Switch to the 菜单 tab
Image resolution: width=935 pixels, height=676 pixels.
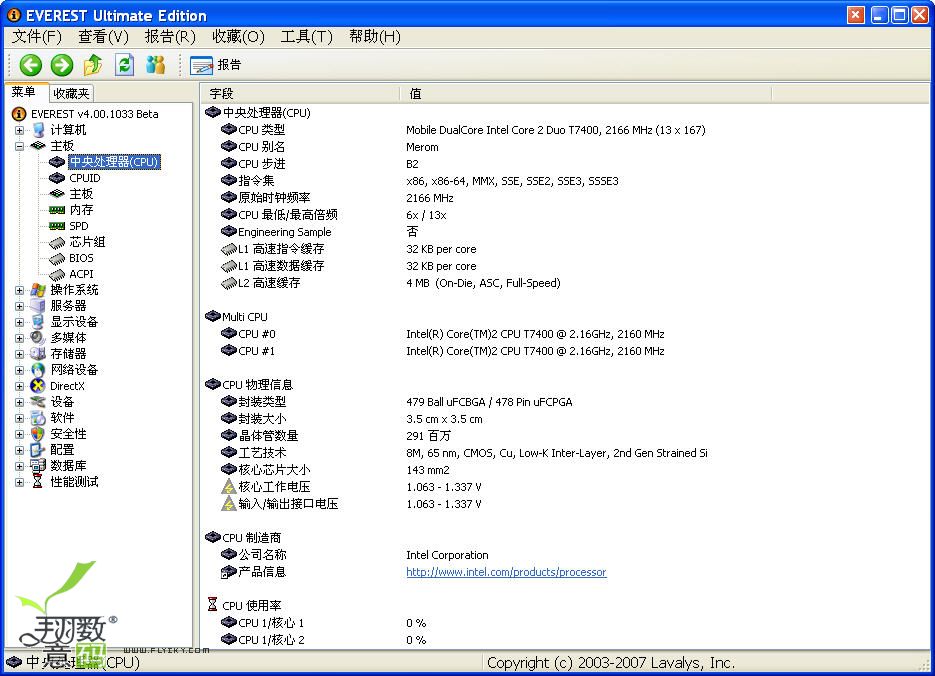(24, 92)
